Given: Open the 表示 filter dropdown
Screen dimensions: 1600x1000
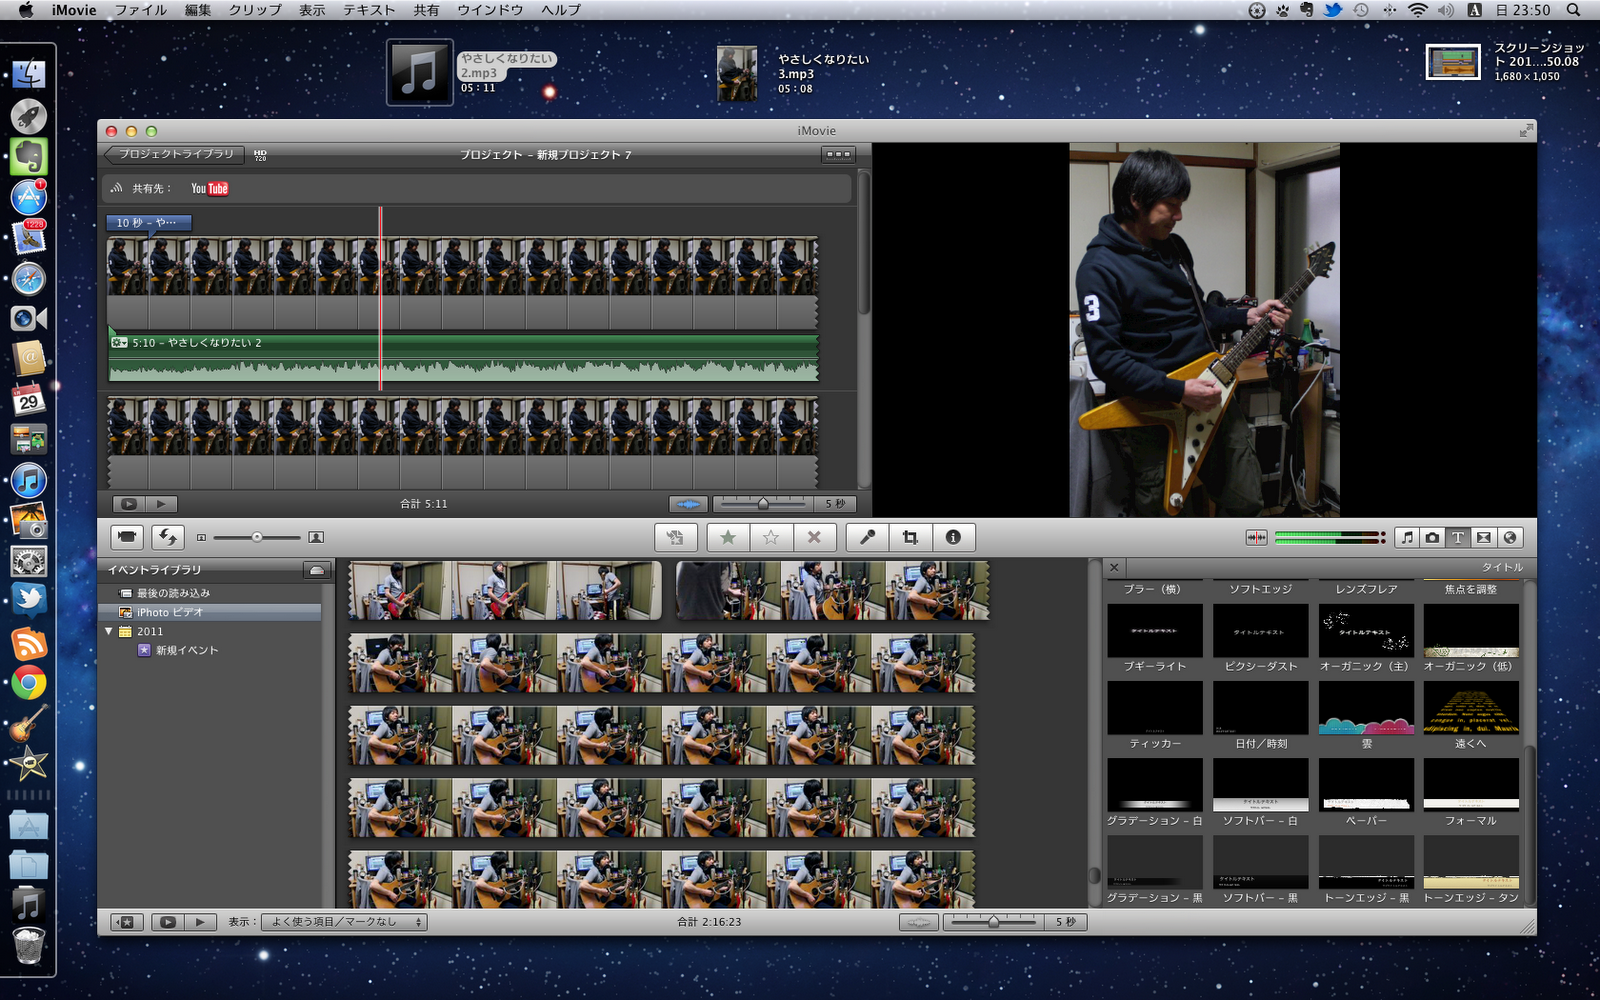Looking at the screenshot, I should (x=344, y=922).
